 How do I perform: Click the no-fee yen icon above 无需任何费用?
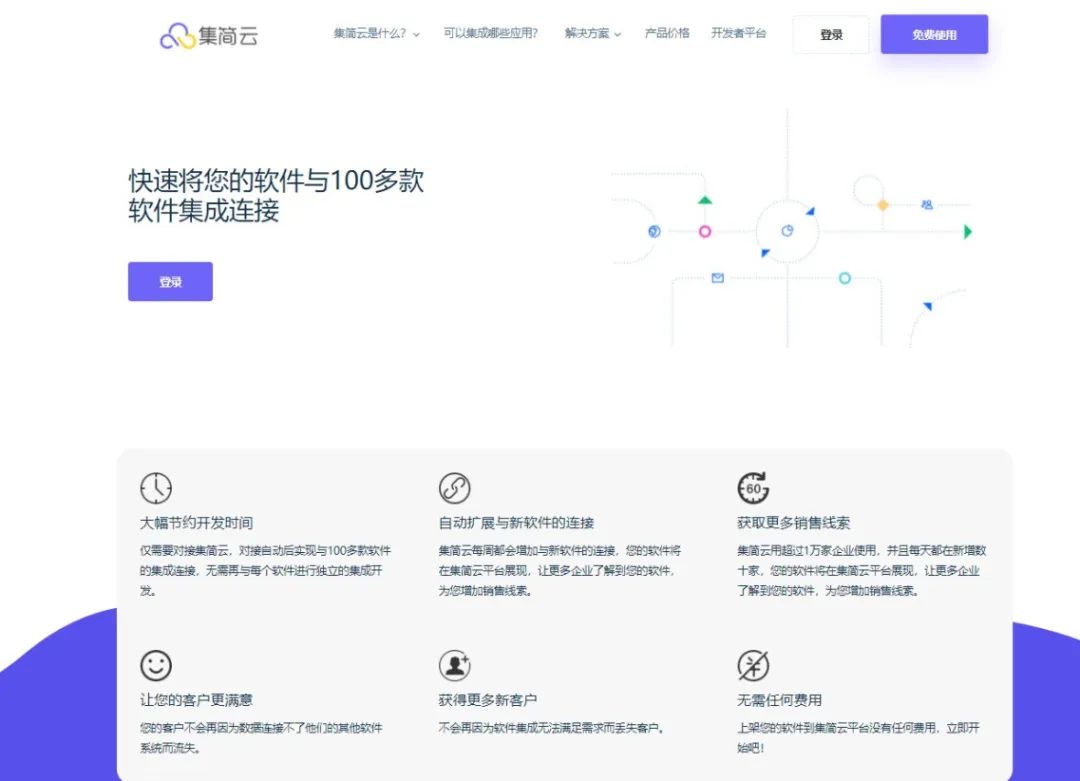coord(753,665)
